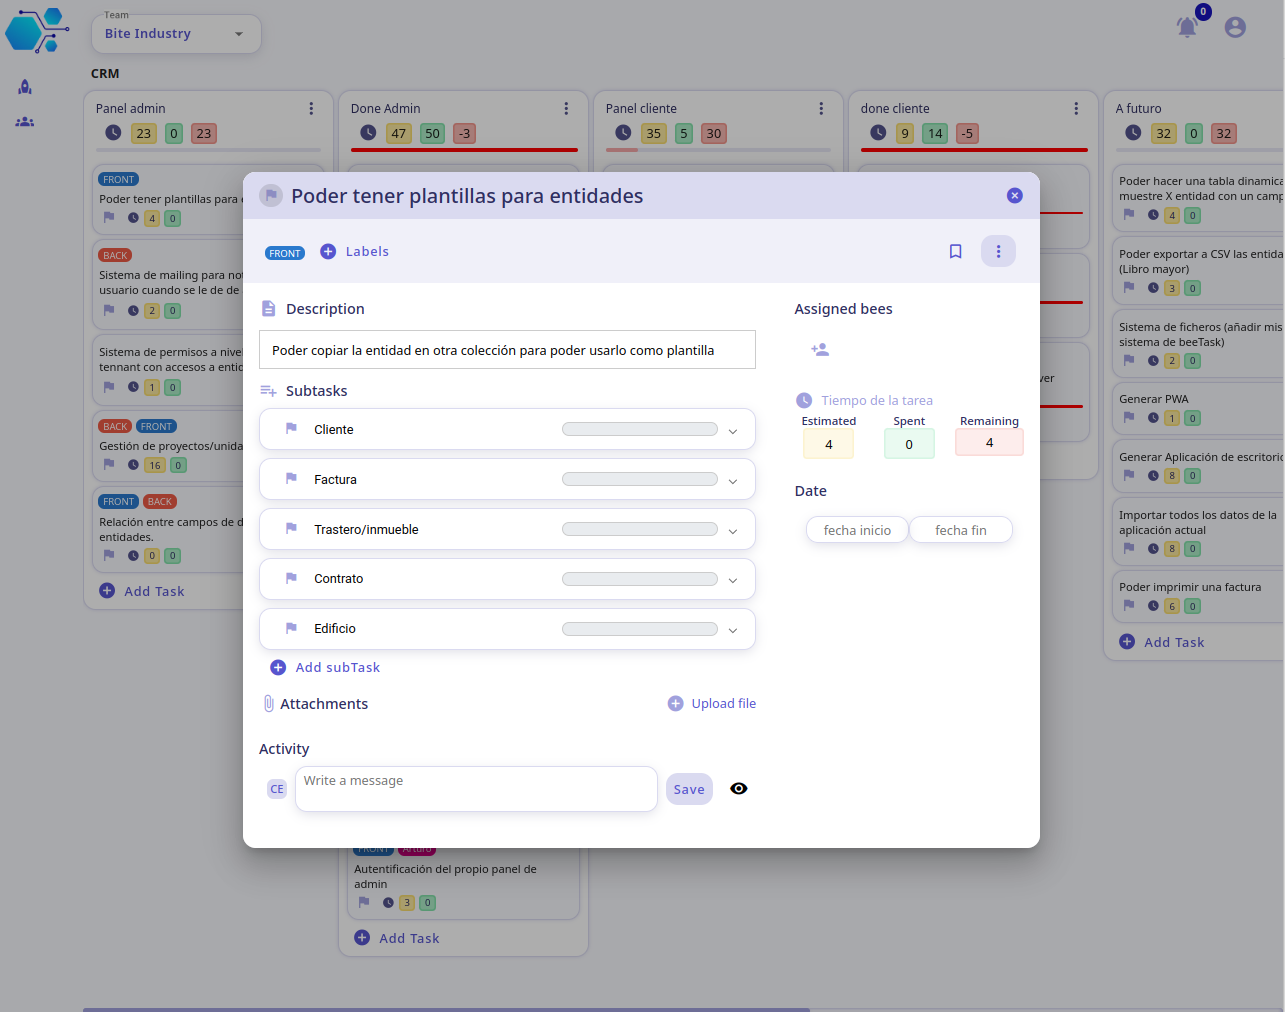Image resolution: width=1285 pixels, height=1012 pixels.
Task: Click the Edificio subtask progress bar
Action: tap(640, 629)
